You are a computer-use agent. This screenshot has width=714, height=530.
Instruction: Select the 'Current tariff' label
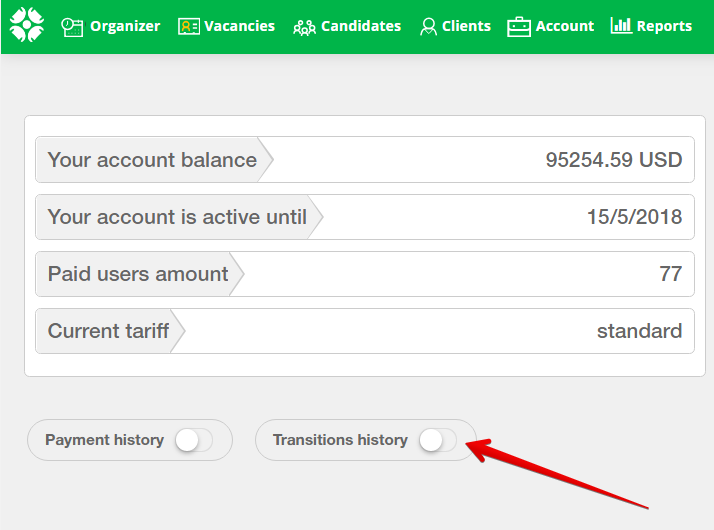[x=108, y=331]
